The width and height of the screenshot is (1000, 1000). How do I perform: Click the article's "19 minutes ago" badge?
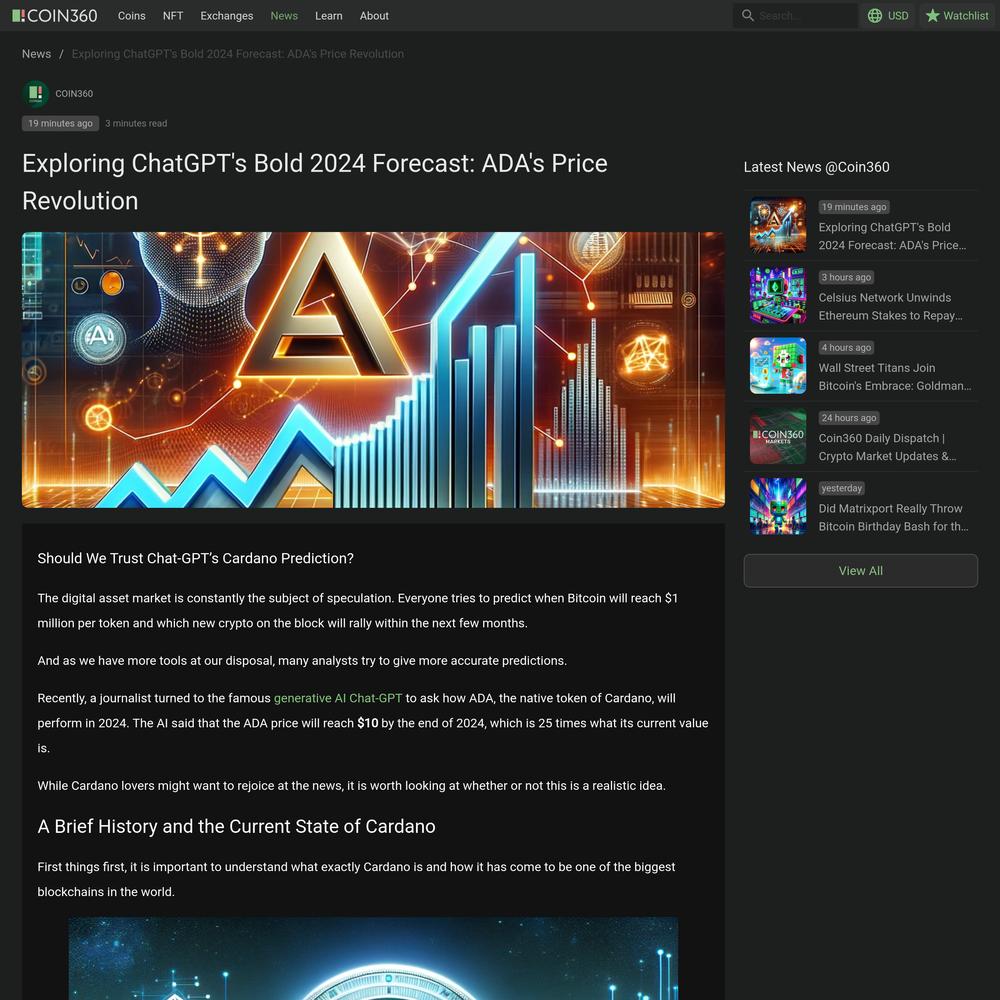click(x=61, y=124)
